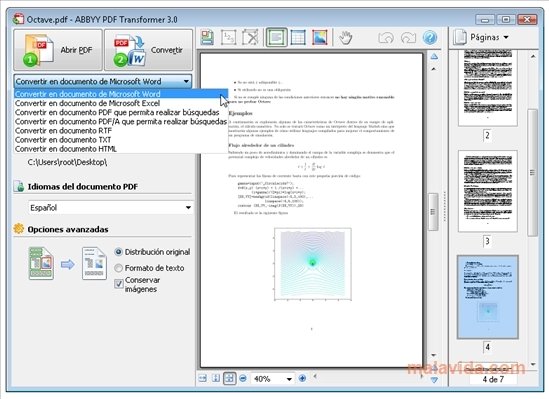Collapse the conversion format dropdown

[x=186, y=81]
